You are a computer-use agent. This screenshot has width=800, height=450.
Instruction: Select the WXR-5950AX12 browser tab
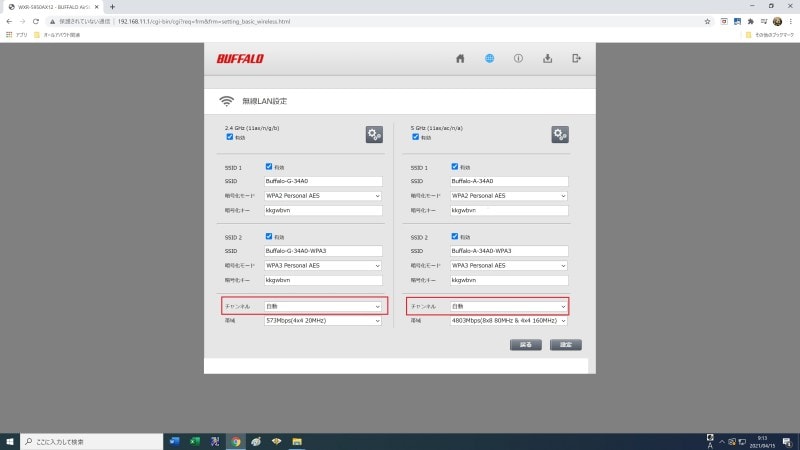[x=50, y=6]
